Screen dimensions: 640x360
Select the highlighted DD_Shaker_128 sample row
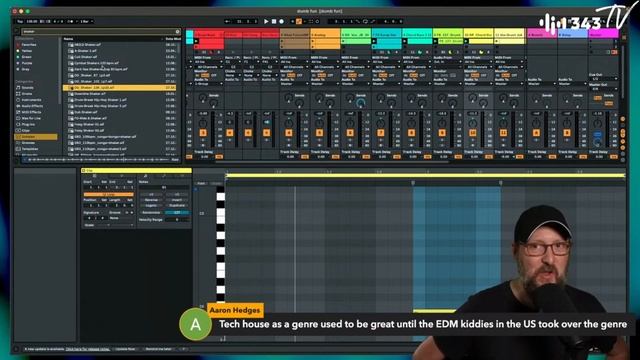(x=120, y=88)
